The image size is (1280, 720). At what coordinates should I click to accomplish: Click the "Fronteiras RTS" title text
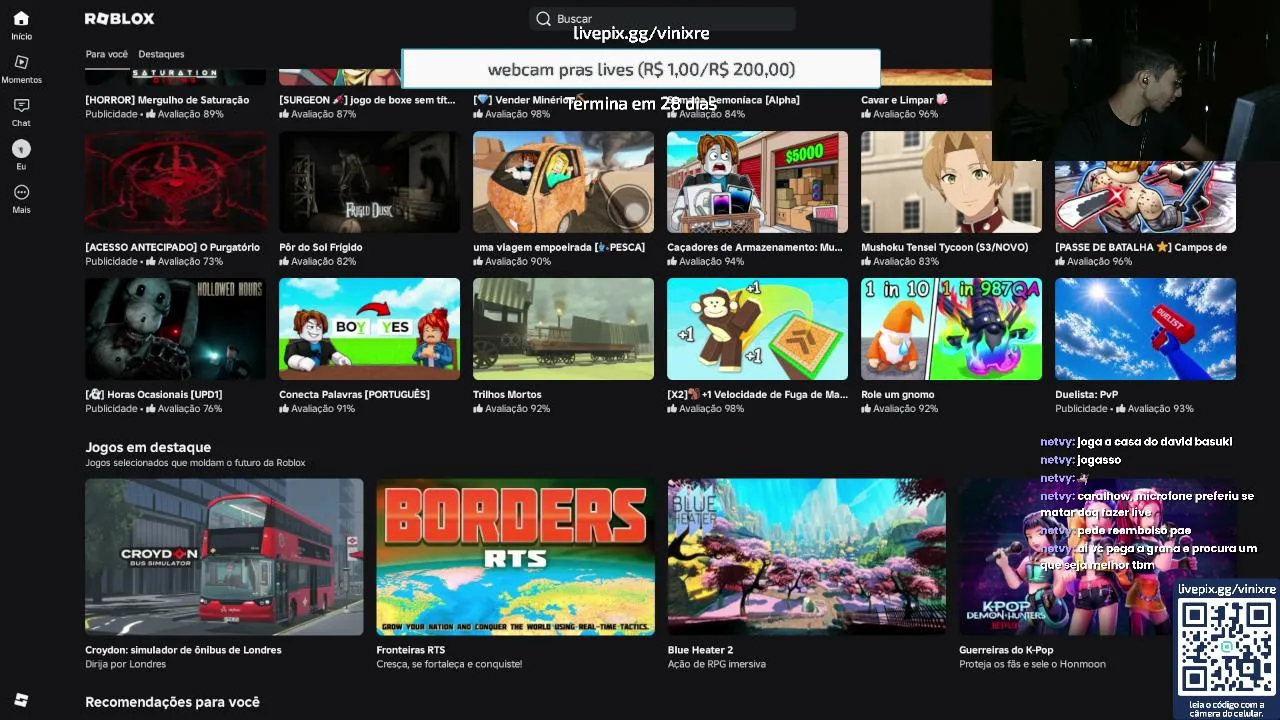pos(411,650)
